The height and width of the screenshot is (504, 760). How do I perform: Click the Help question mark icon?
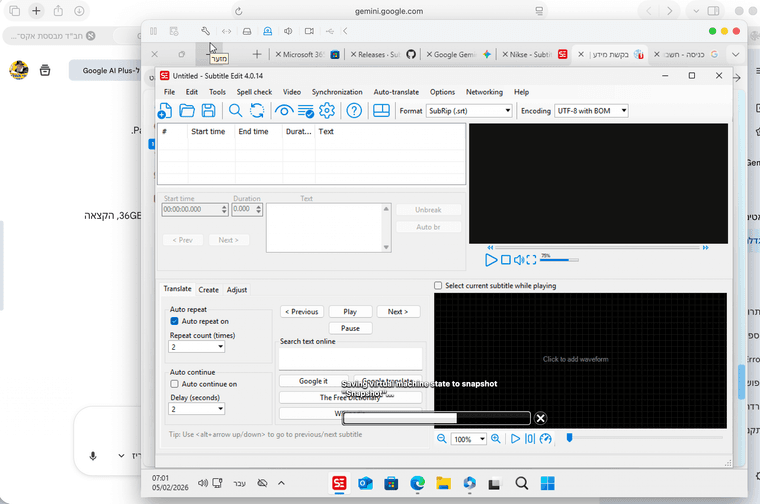point(353,111)
